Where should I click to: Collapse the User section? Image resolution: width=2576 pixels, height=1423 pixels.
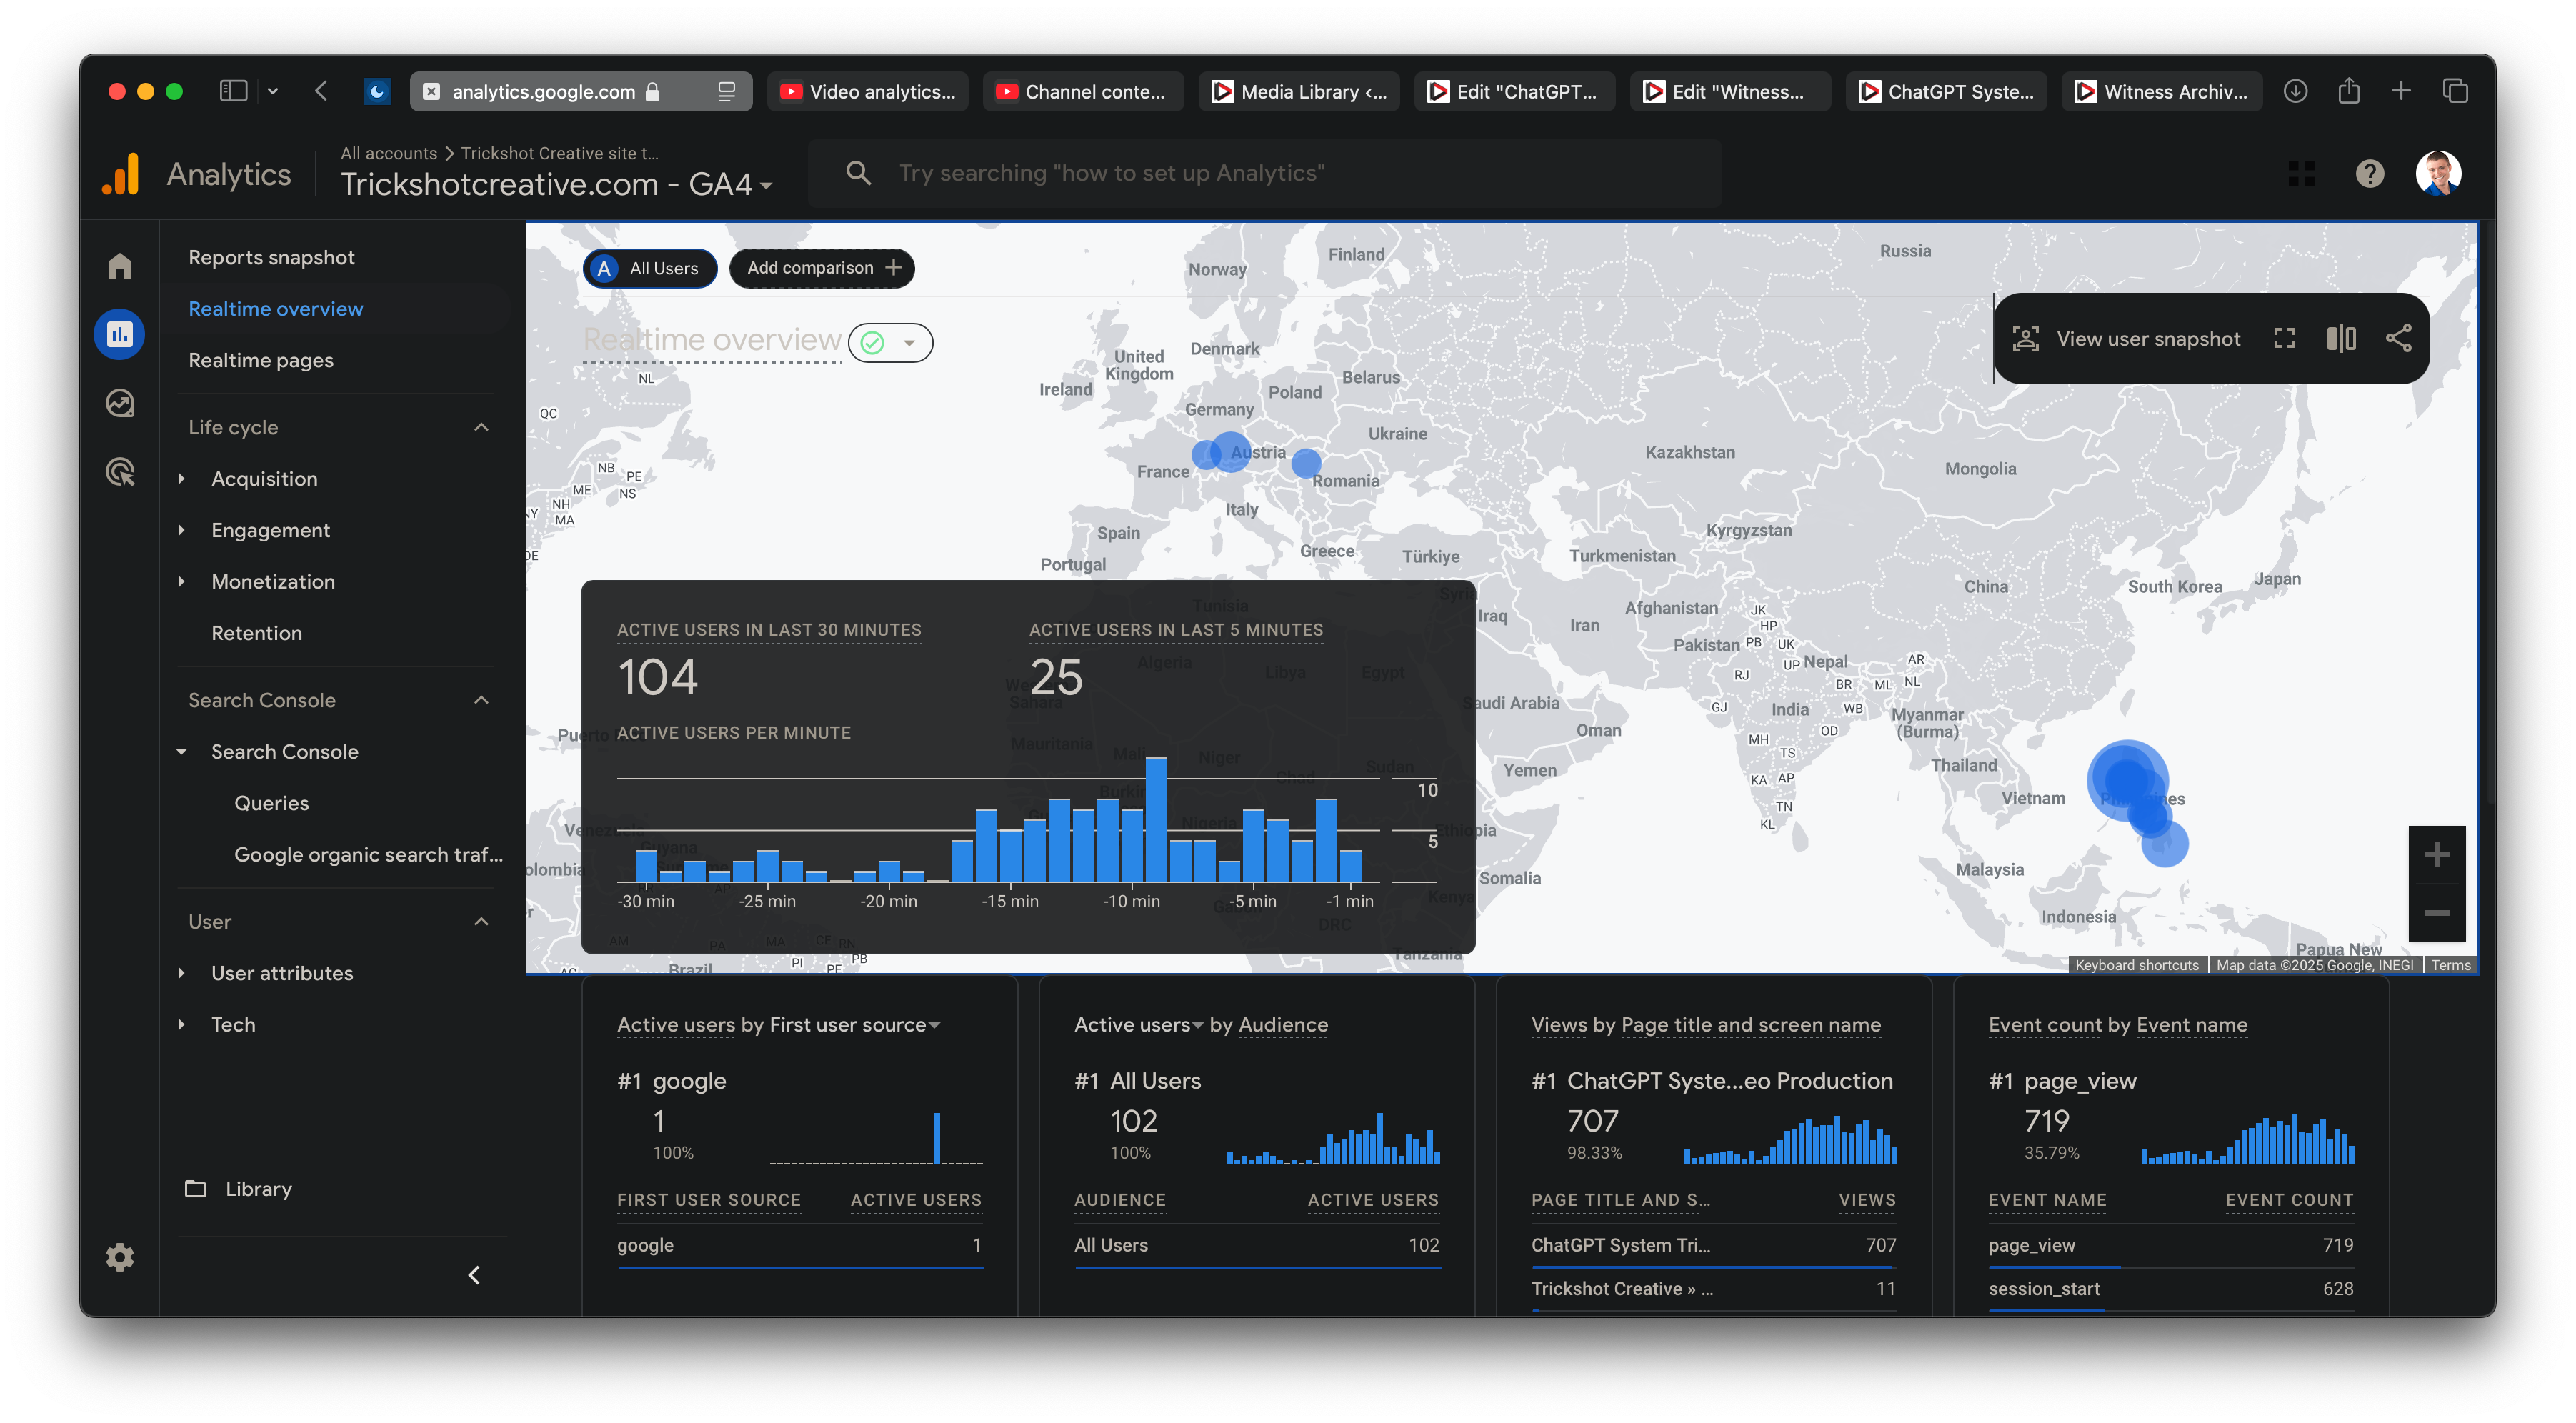point(481,922)
